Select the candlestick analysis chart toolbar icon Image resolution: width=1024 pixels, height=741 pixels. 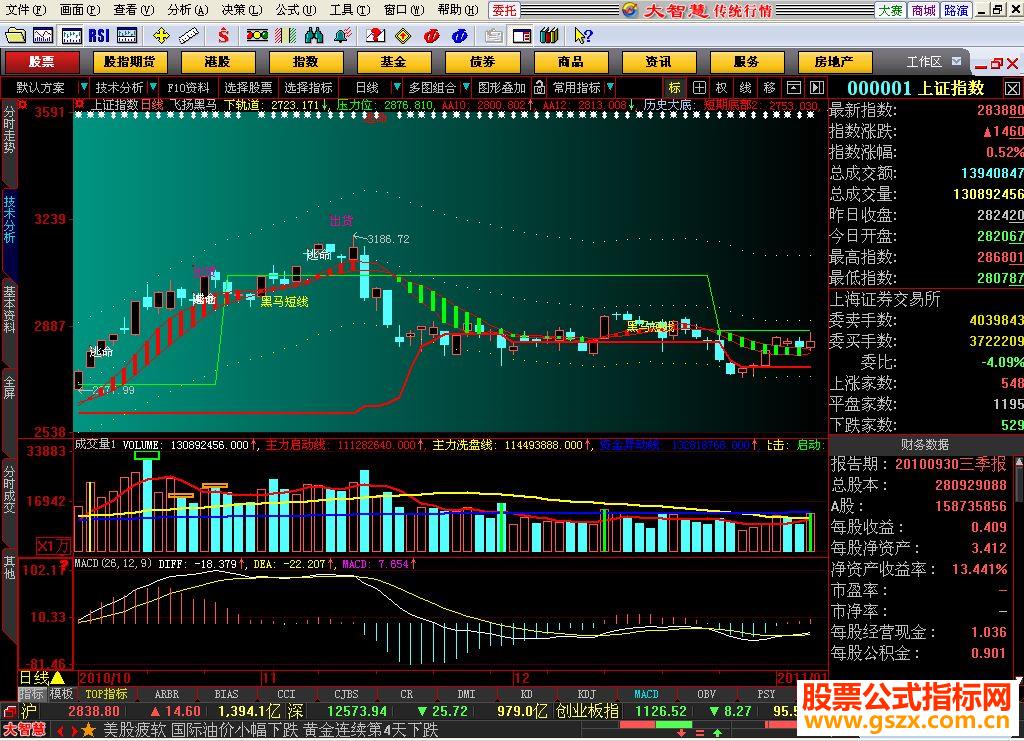point(71,35)
